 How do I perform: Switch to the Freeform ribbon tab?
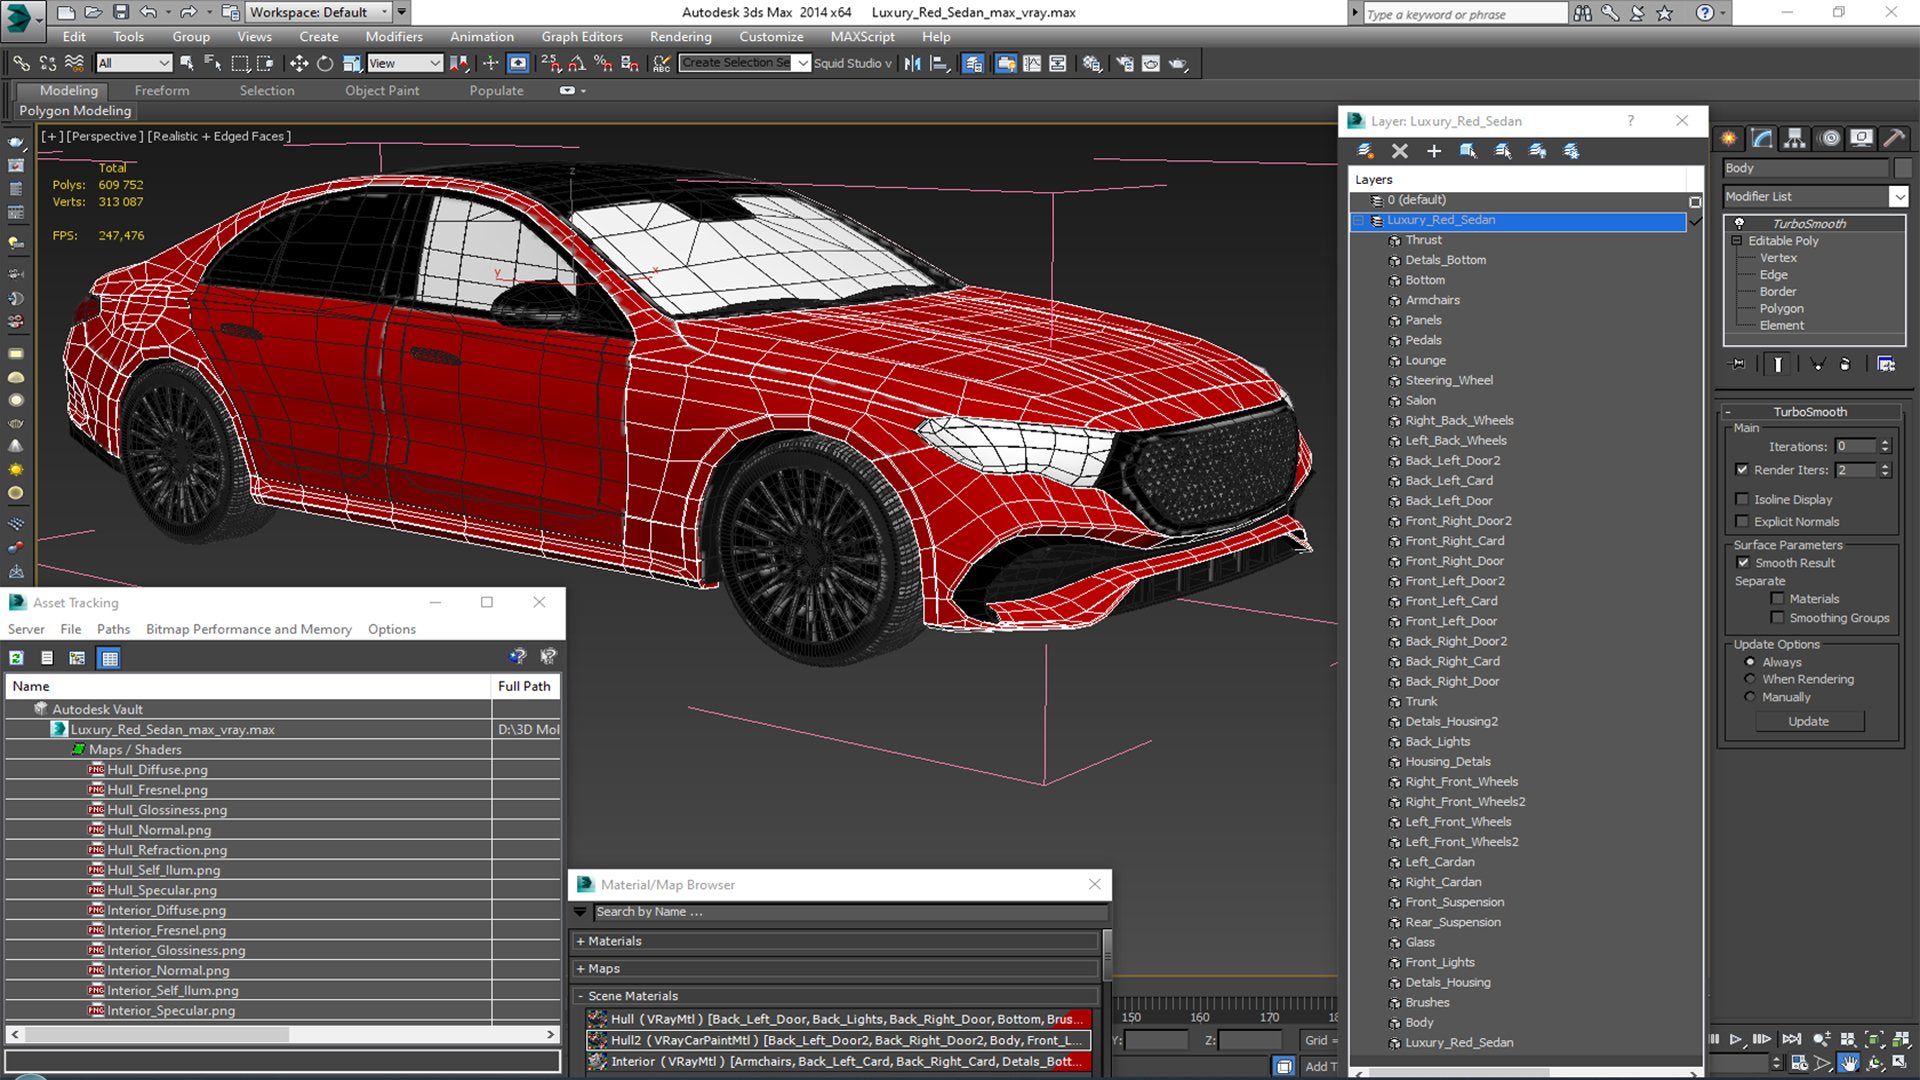pyautogui.click(x=162, y=90)
